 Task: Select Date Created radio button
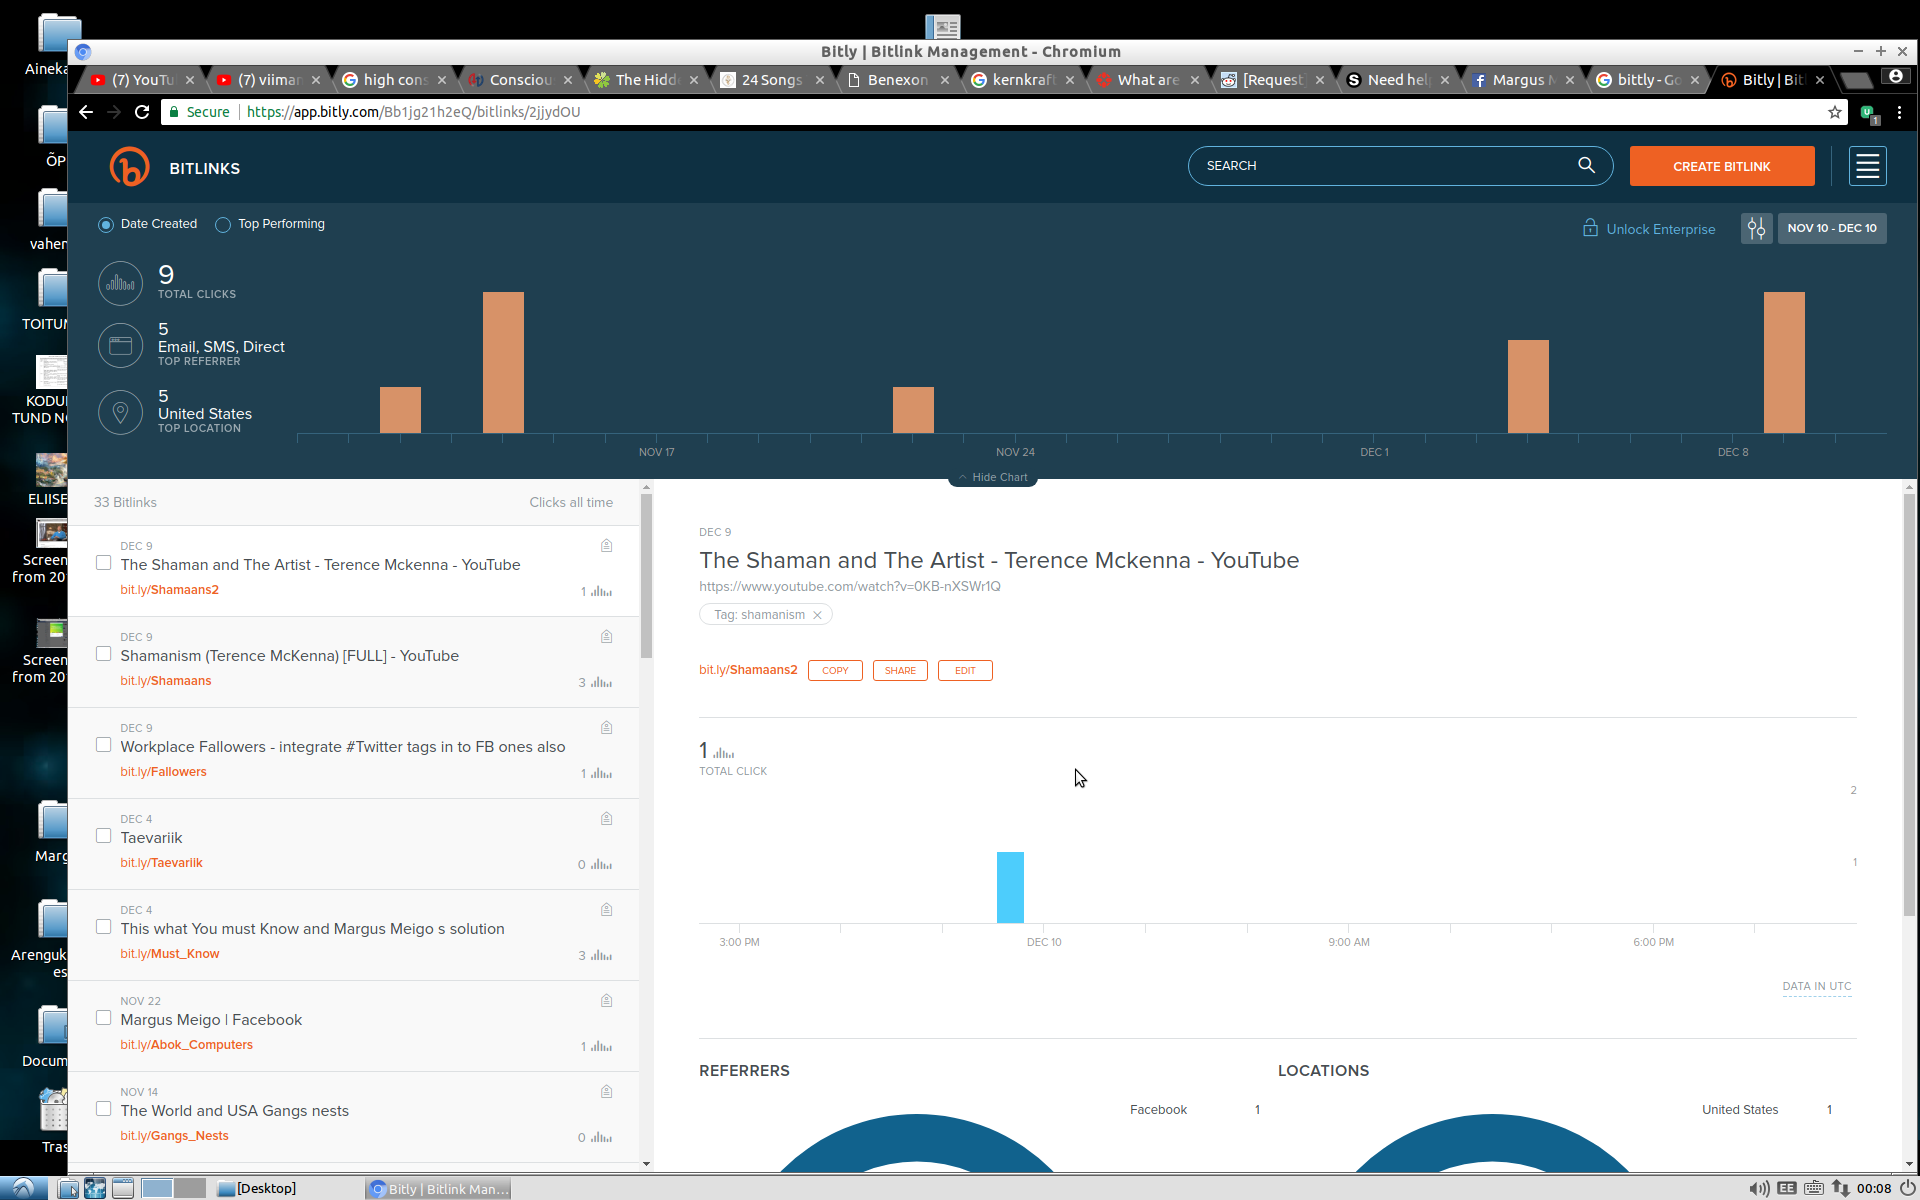pyautogui.click(x=106, y=225)
